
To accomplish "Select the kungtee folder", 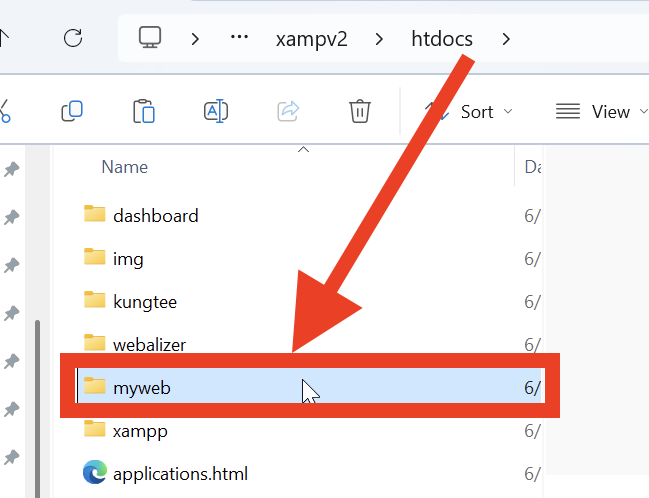I will tap(145, 300).
